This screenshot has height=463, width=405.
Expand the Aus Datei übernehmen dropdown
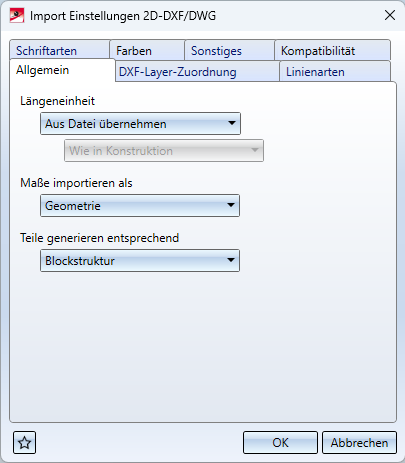[140, 124]
